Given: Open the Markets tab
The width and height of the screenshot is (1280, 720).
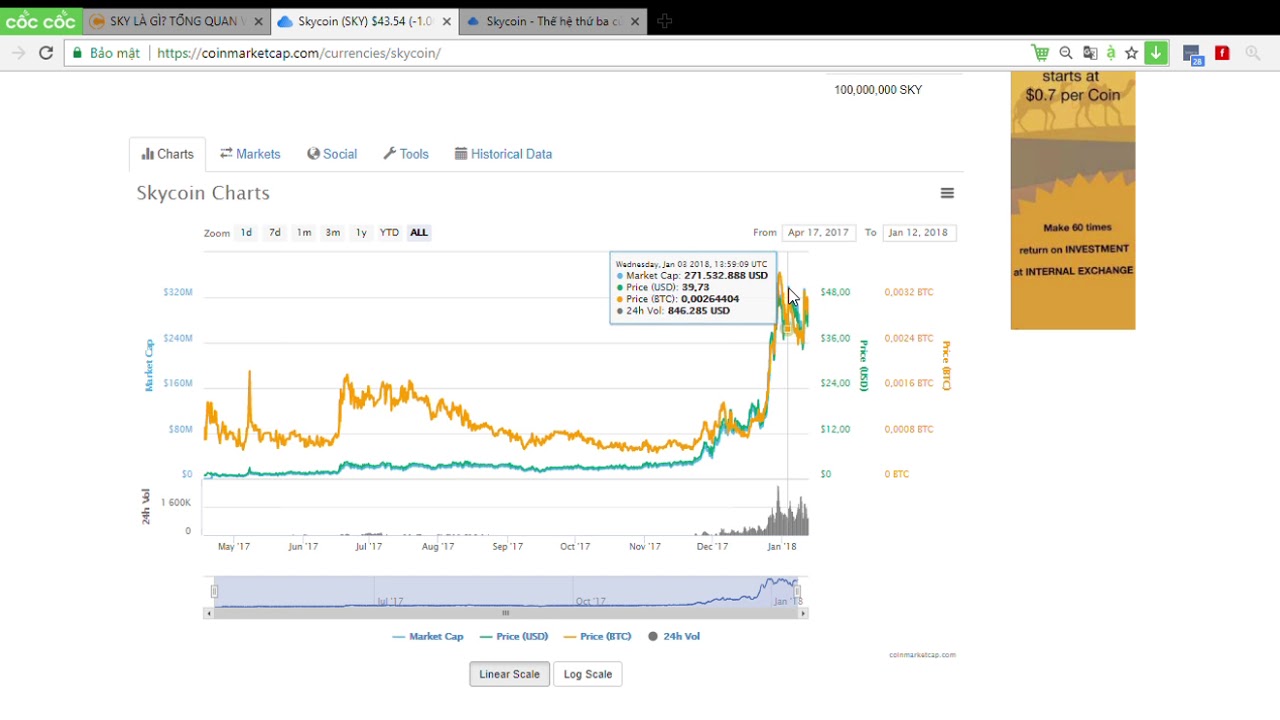Looking at the screenshot, I should coord(250,154).
